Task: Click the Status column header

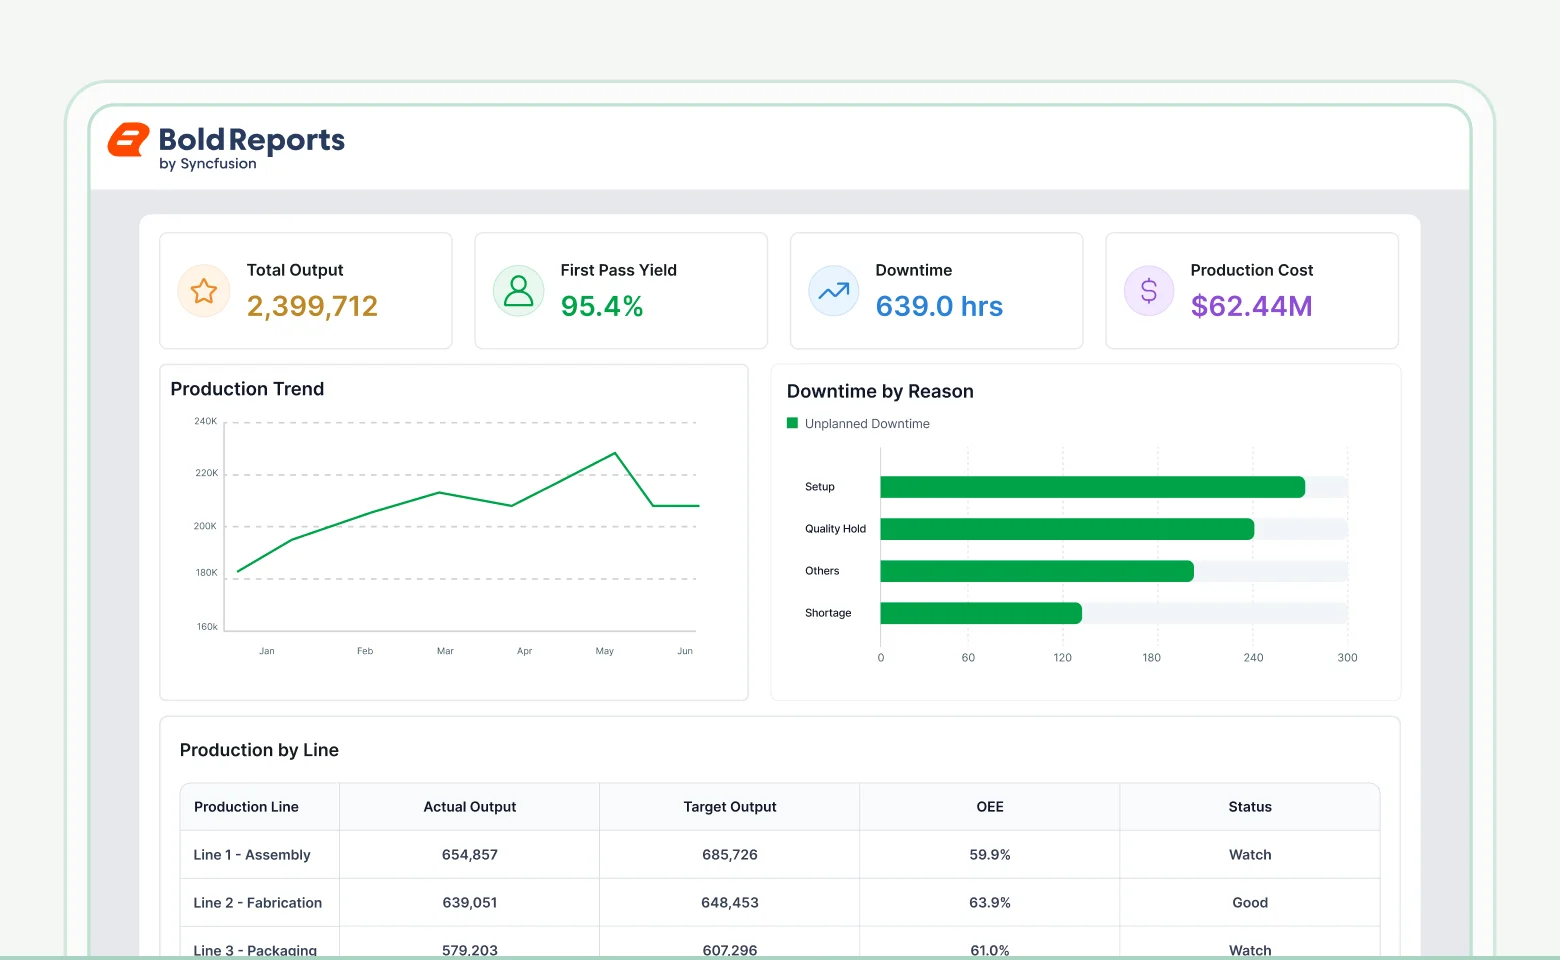Action: (1250, 807)
